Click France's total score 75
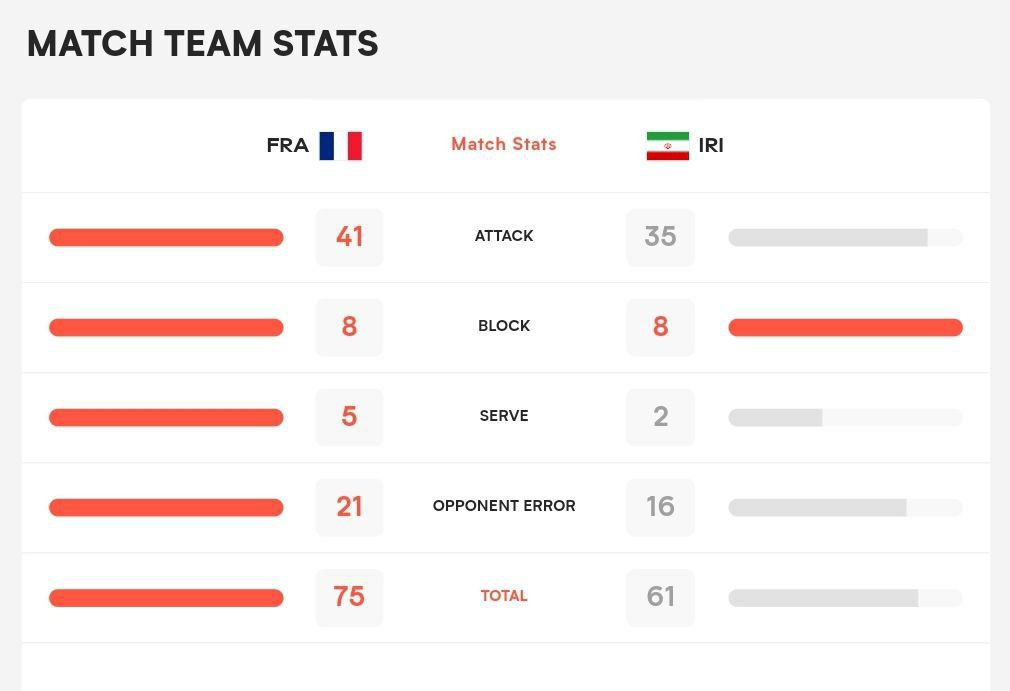 pyautogui.click(x=349, y=597)
